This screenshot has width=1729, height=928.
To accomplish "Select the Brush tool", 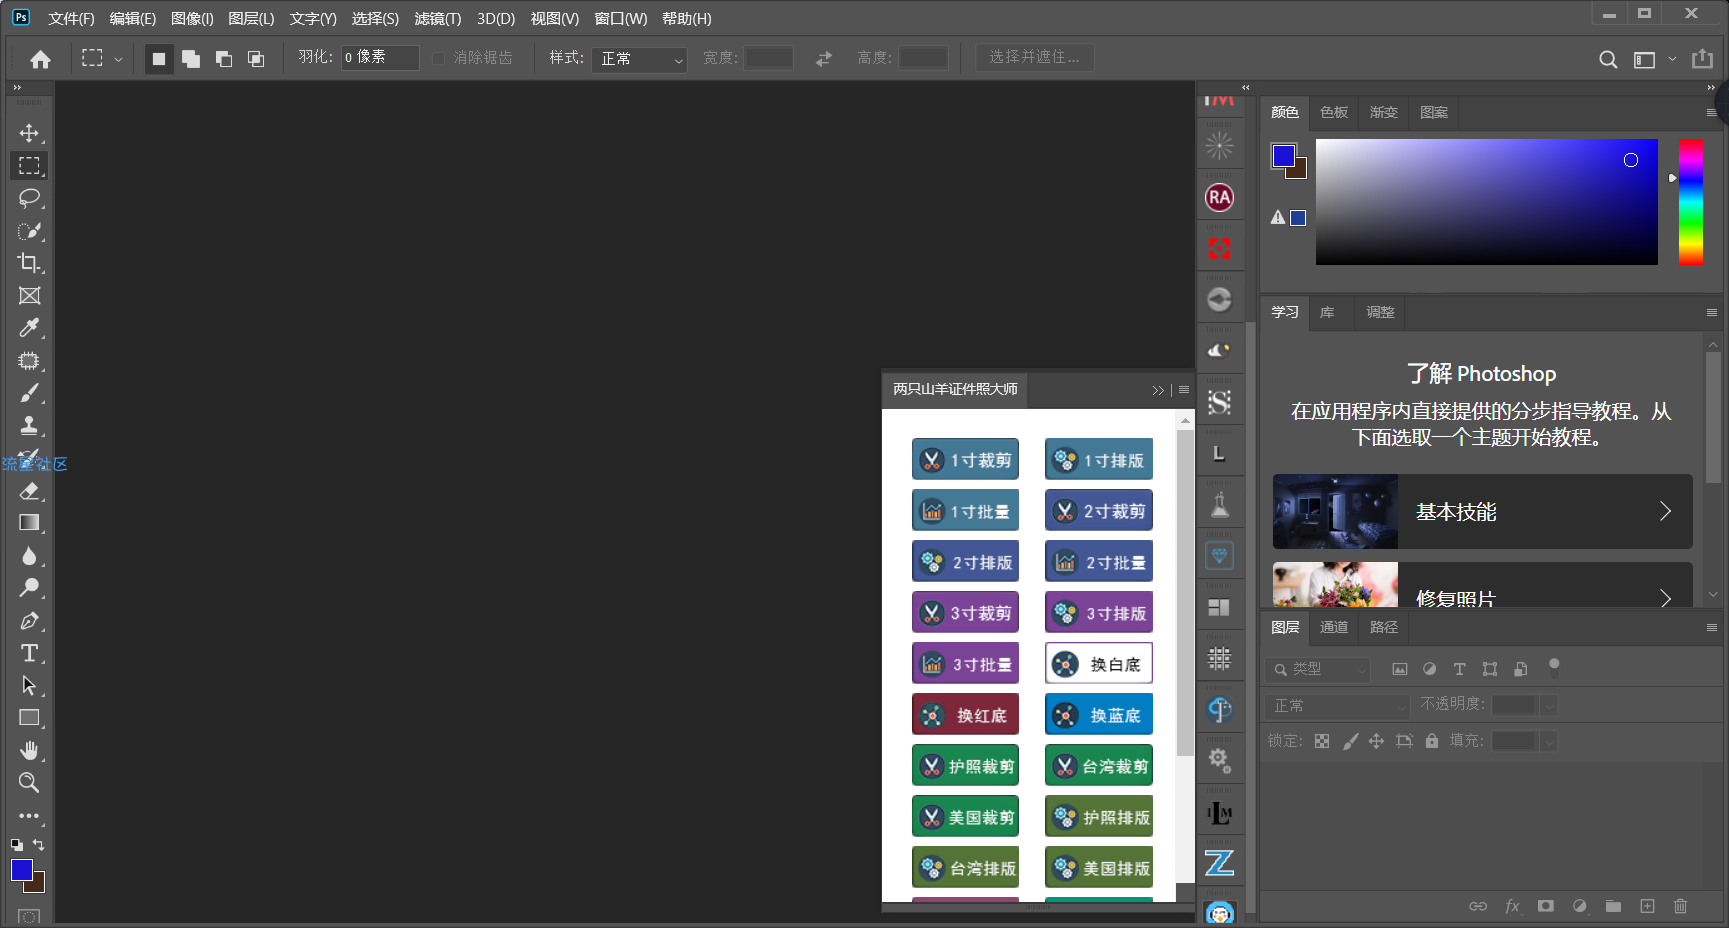I will (x=29, y=393).
